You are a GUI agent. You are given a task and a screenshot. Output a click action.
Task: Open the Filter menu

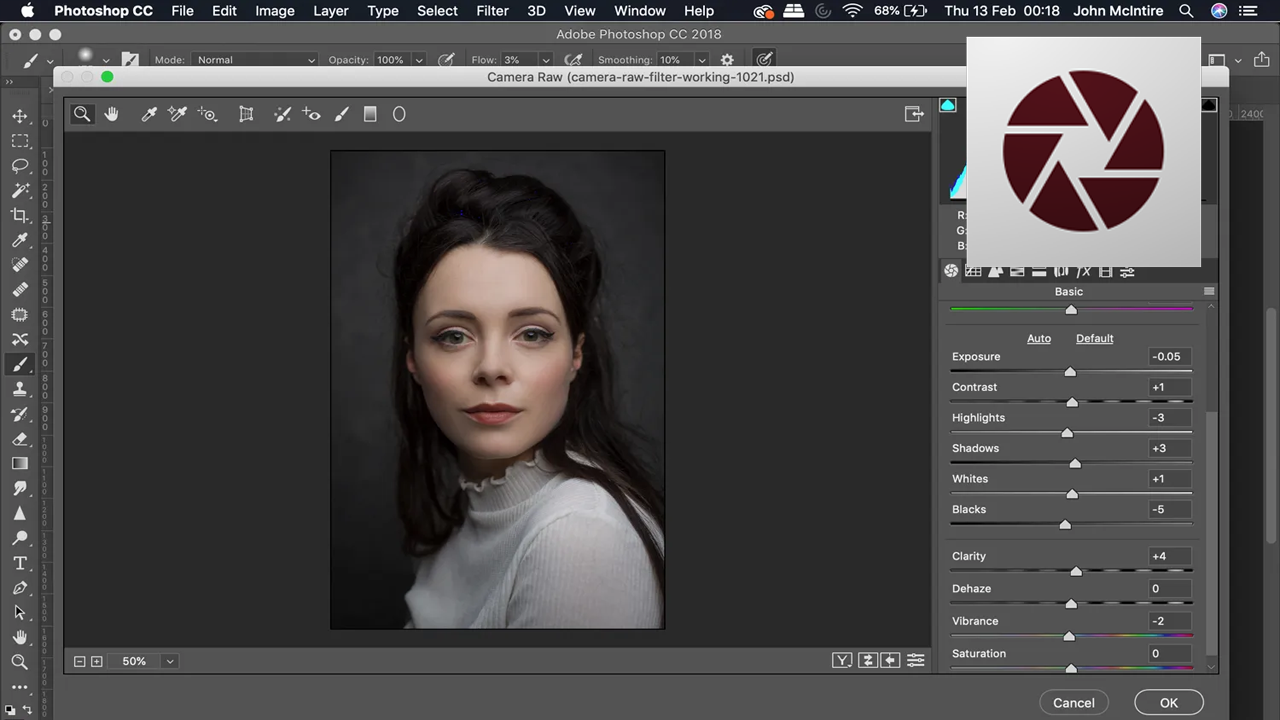[x=492, y=11]
